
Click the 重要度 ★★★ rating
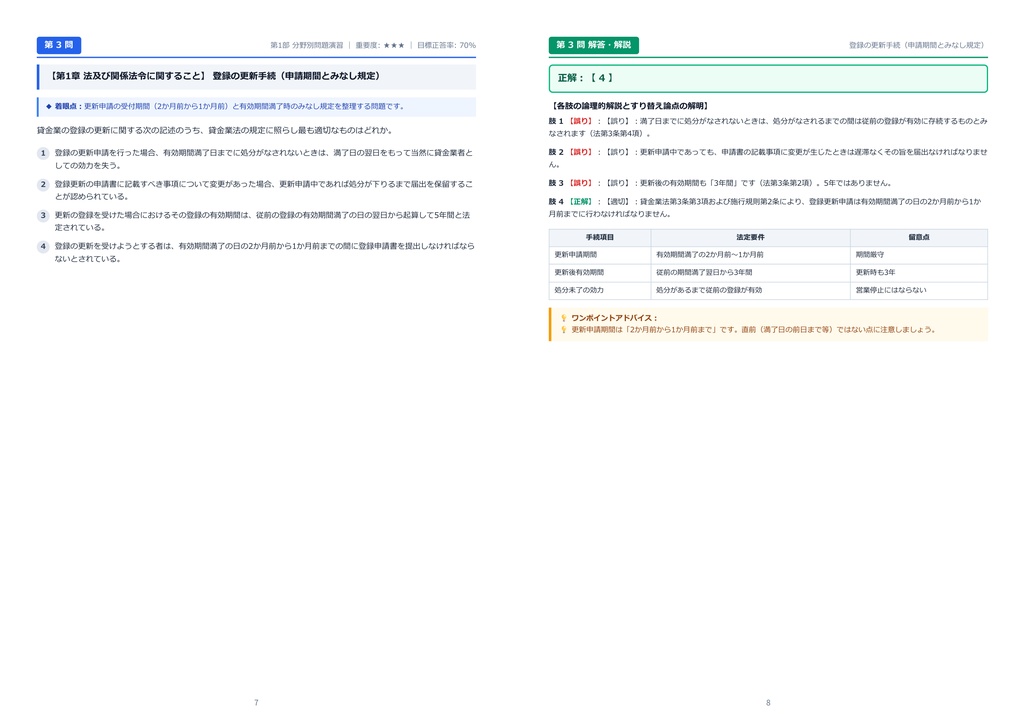coord(380,45)
